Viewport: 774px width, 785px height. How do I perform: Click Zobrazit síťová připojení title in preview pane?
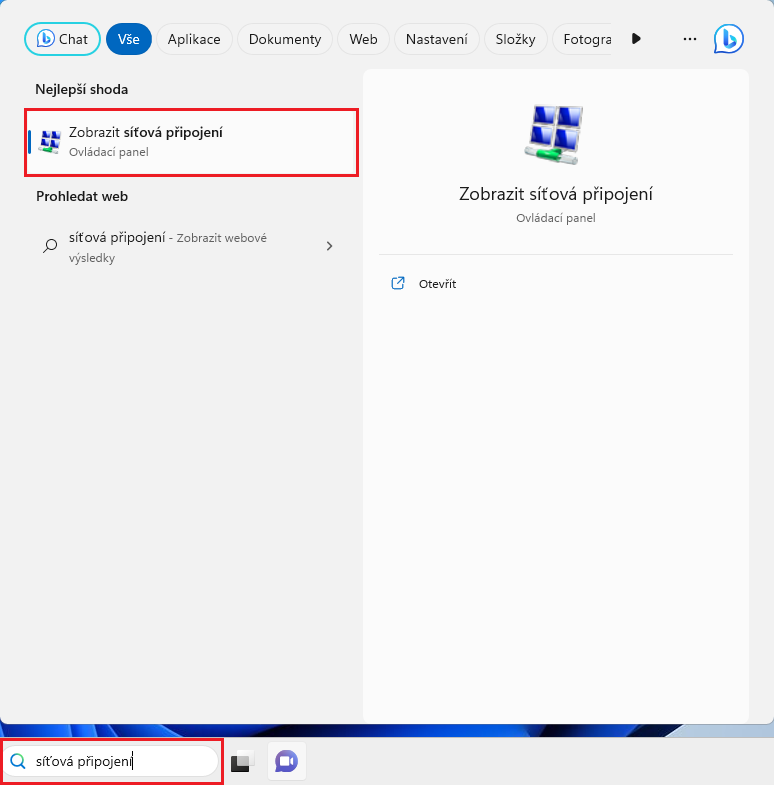tap(556, 194)
